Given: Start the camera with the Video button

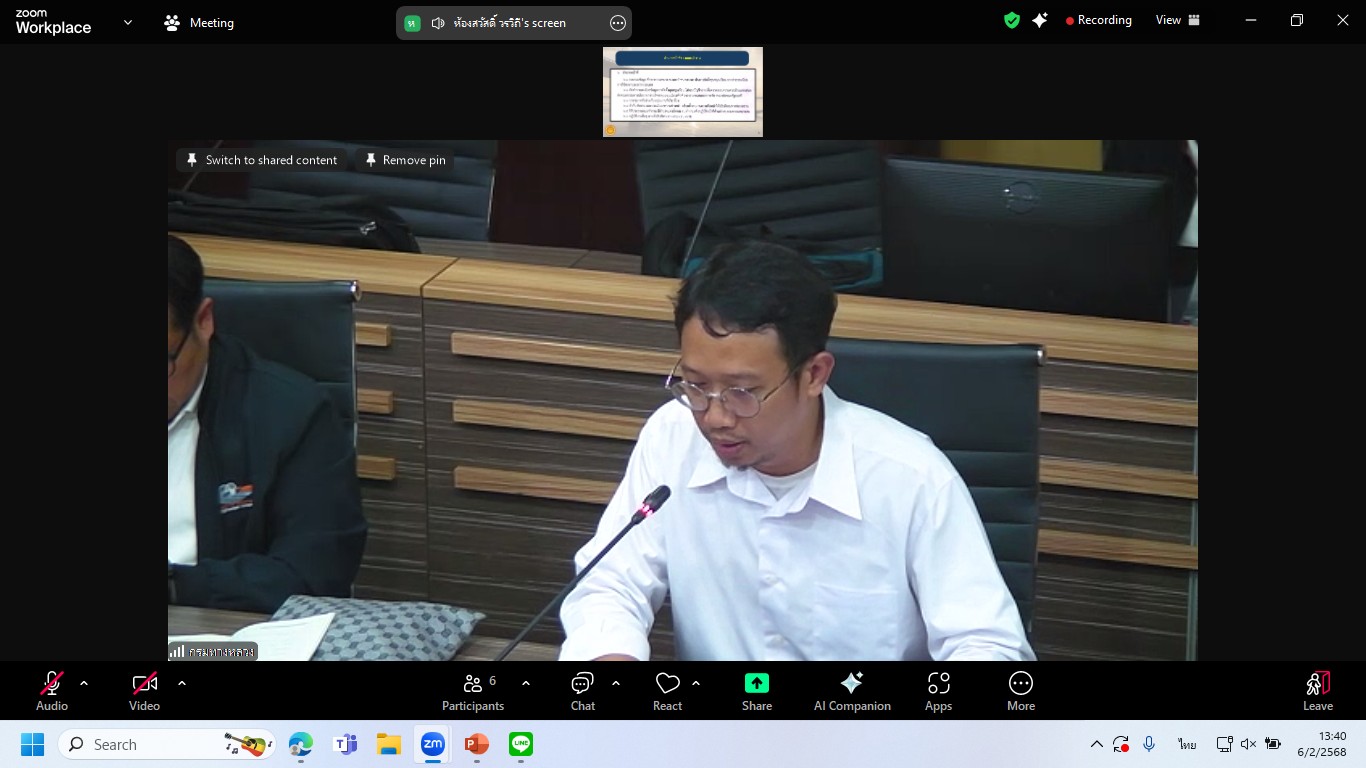Looking at the screenshot, I should coord(144,691).
